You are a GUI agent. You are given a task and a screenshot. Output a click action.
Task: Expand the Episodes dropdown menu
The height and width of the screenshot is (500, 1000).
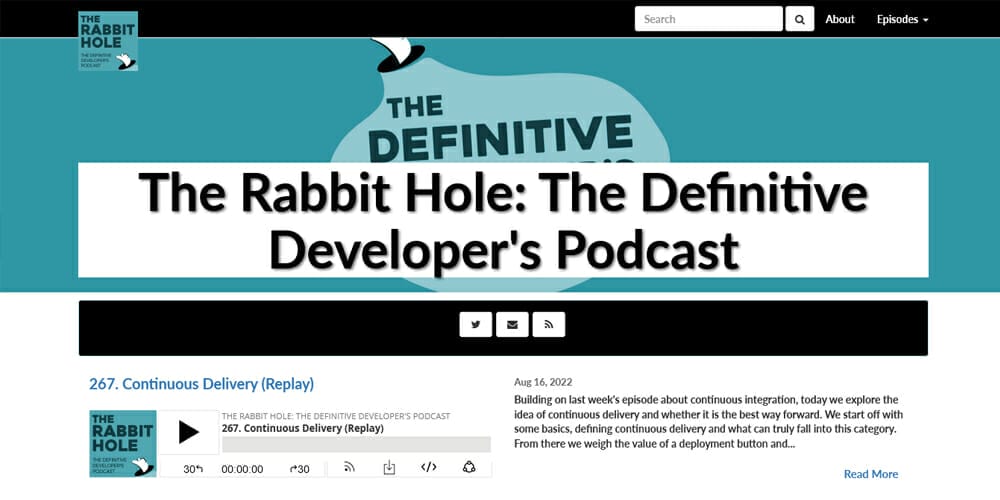coord(902,19)
